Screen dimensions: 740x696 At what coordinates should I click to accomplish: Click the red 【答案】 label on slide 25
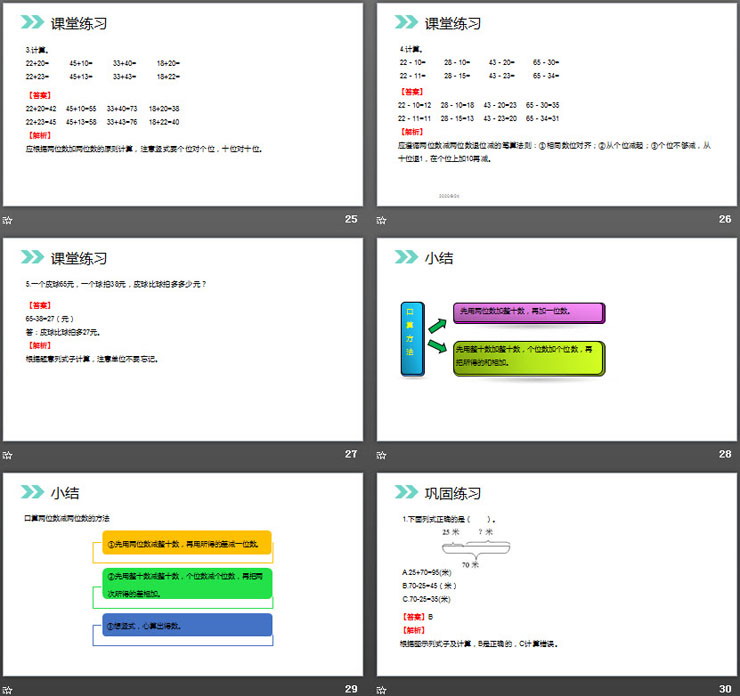click(39, 95)
